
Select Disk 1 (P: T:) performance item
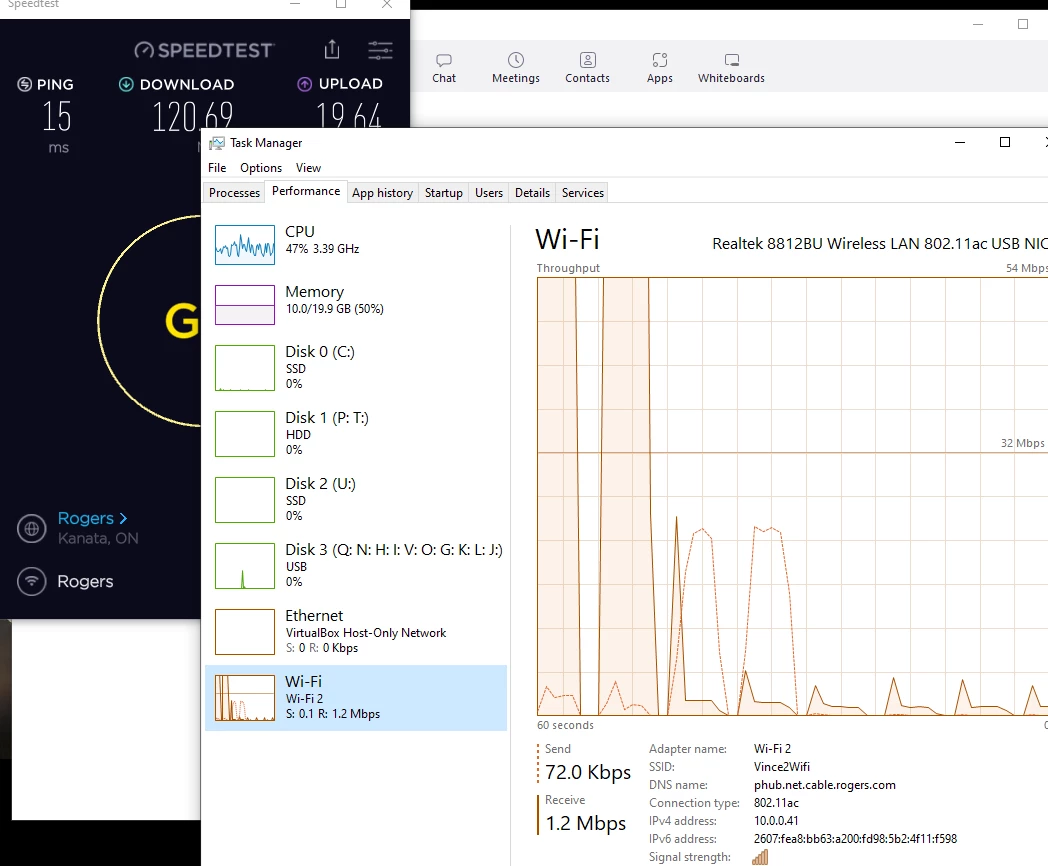click(x=356, y=433)
